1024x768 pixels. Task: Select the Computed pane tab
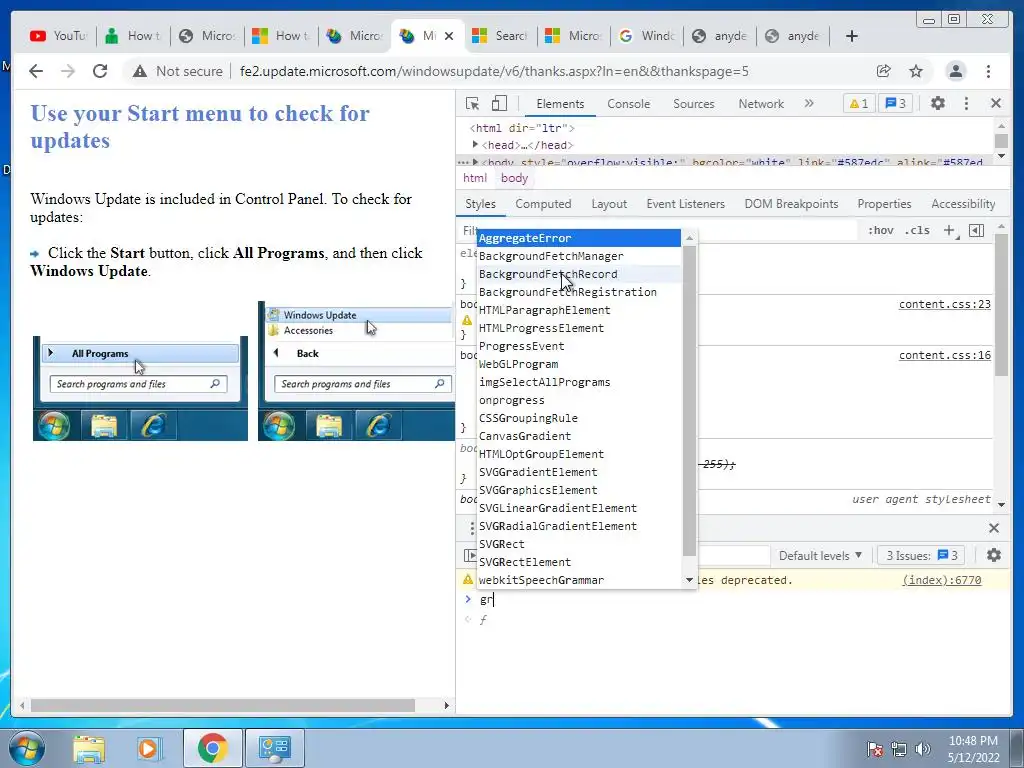tap(543, 204)
